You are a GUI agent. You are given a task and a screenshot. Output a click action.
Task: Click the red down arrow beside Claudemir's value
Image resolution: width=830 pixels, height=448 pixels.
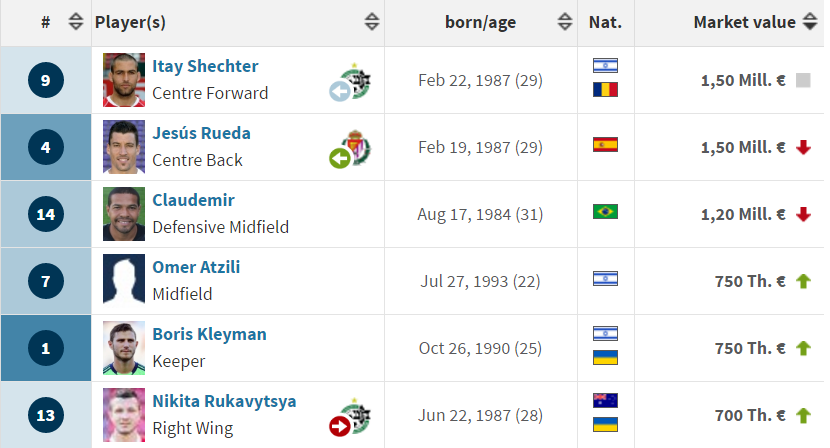pyautogui.click(x=803, y=214)
